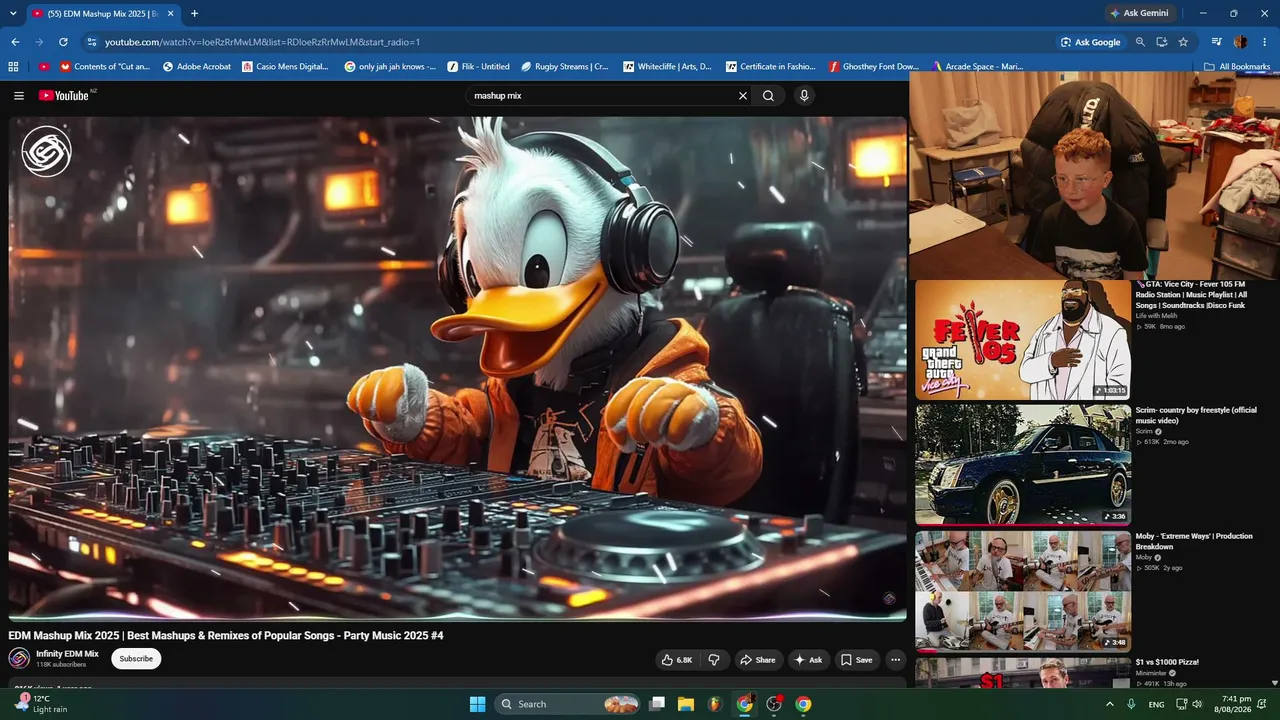This screenshot has width=1280, height=720.
Task: Open the Adobe Acrobat bookmark
Action: click(x=196, y=67)
